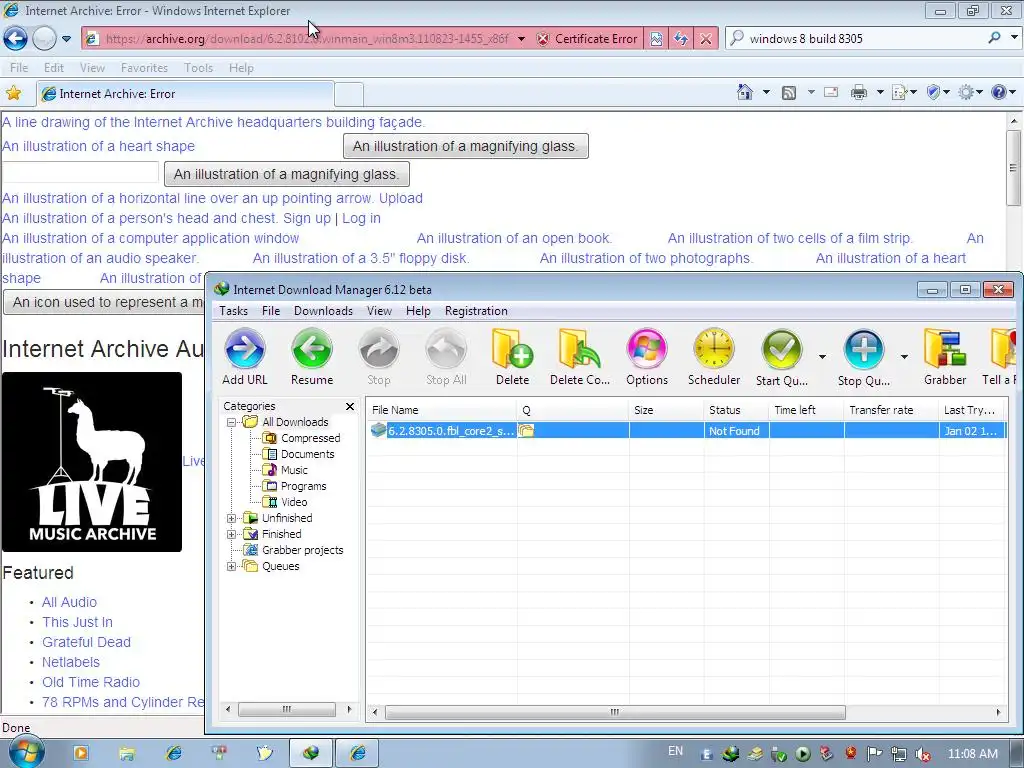1024x768 pixels.
Task: Refresh the page in Internet Explorer
Action: [681, 39]
